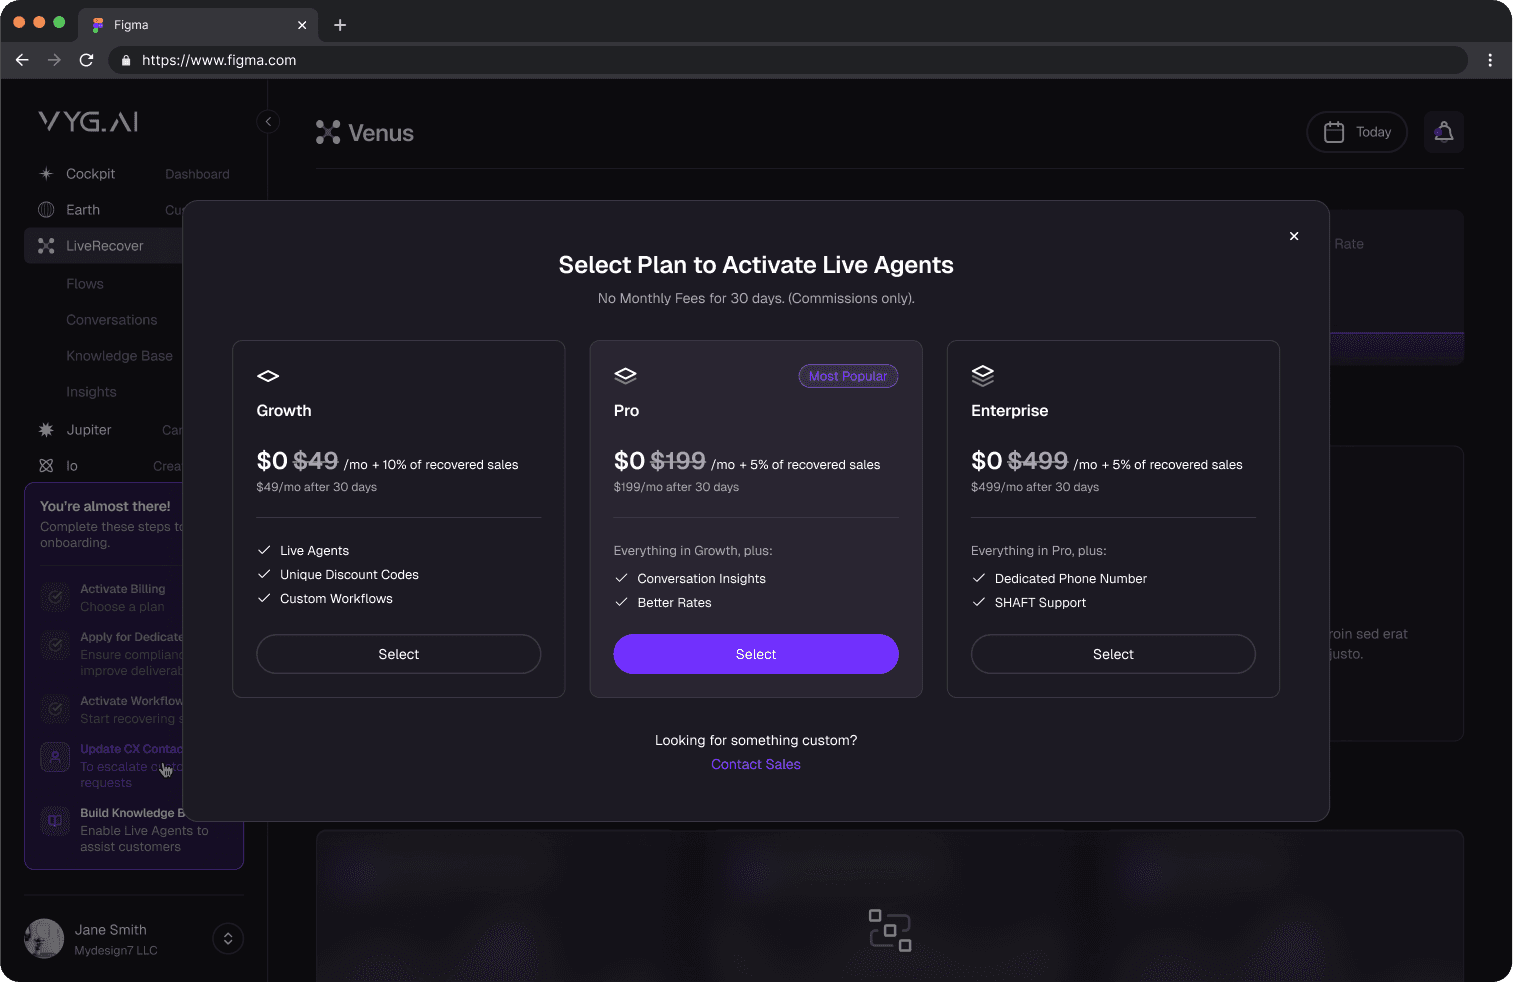Select the Cockpit dashboard icon

click(x=46, y=173)
